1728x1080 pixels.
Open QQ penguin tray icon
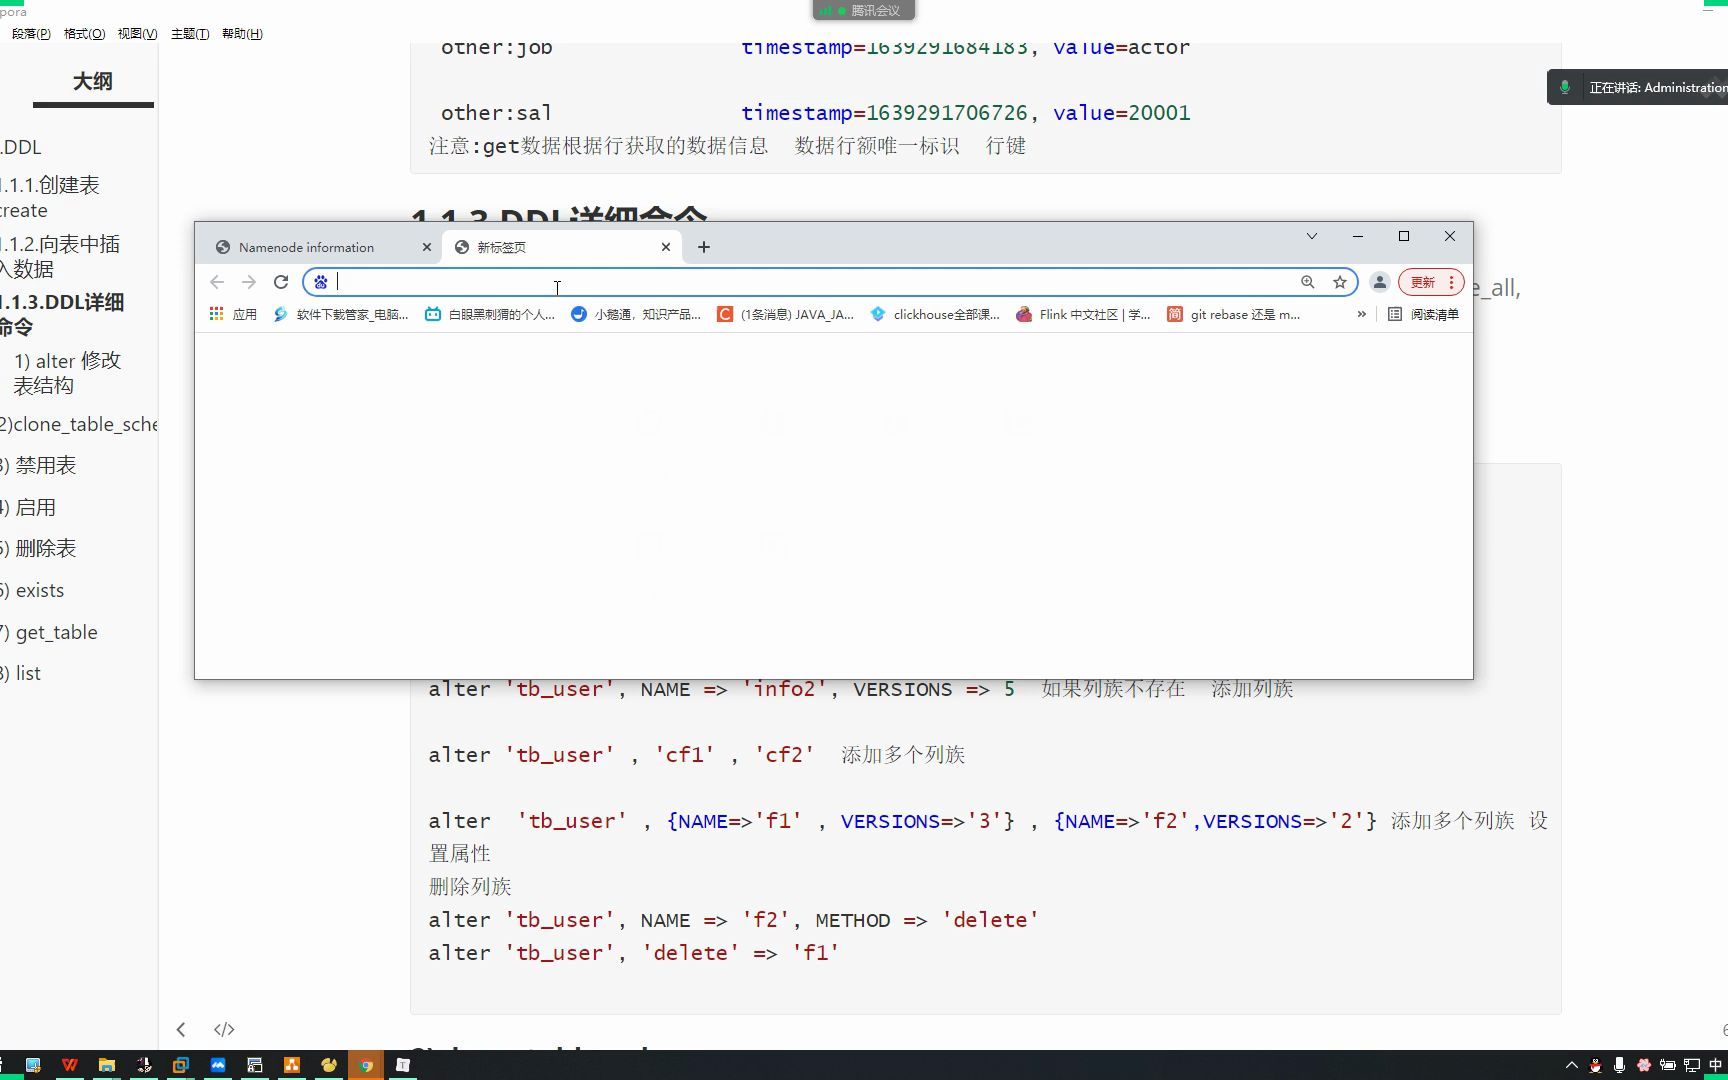[1595, 1065]
